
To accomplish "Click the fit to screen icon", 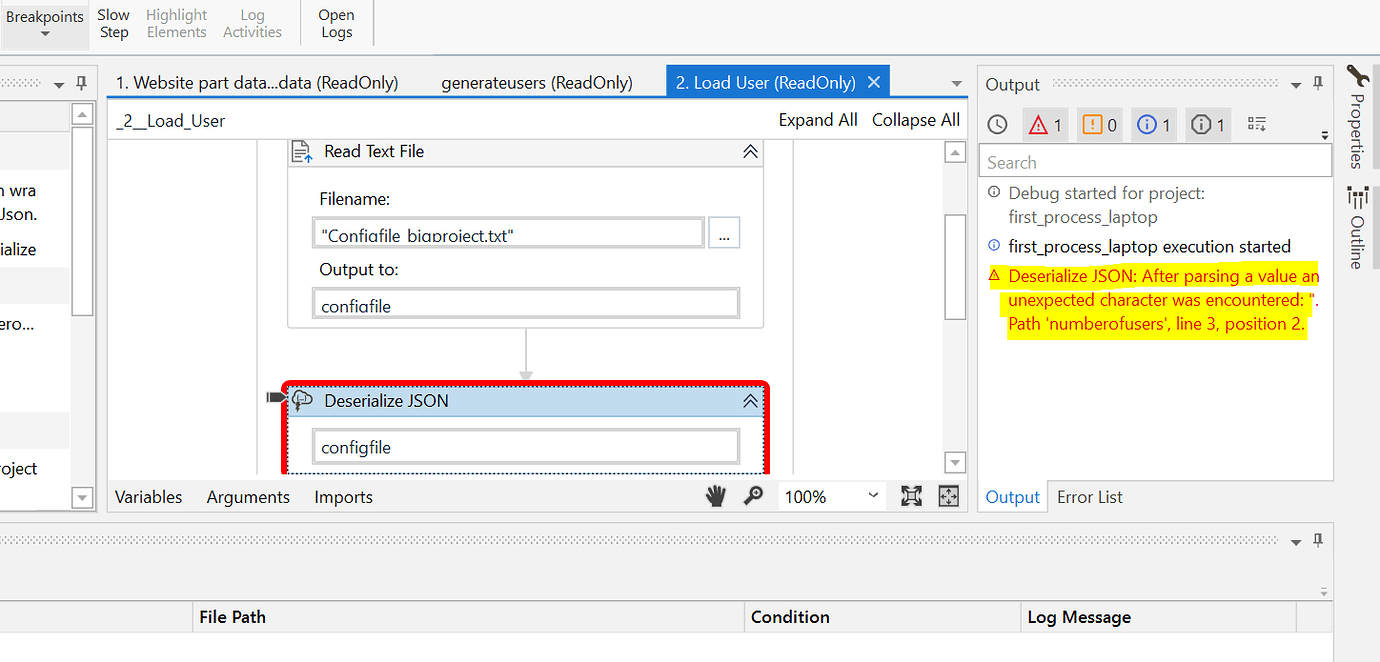I will point(911,496).
